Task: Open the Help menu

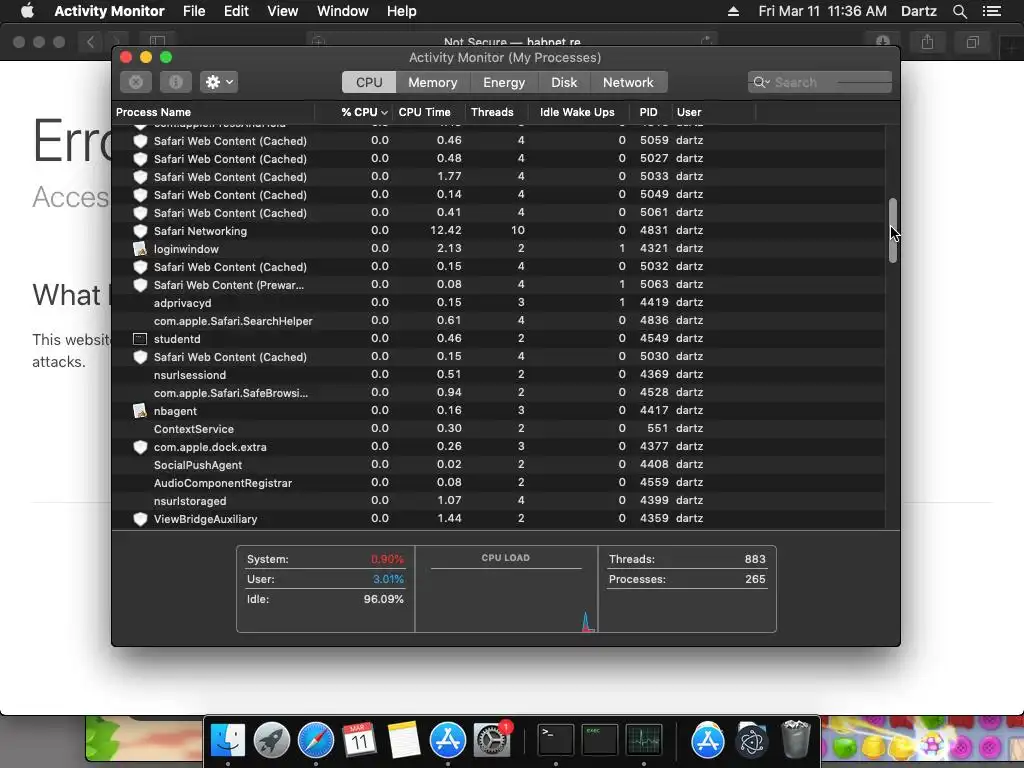Action: coord(402,11)
